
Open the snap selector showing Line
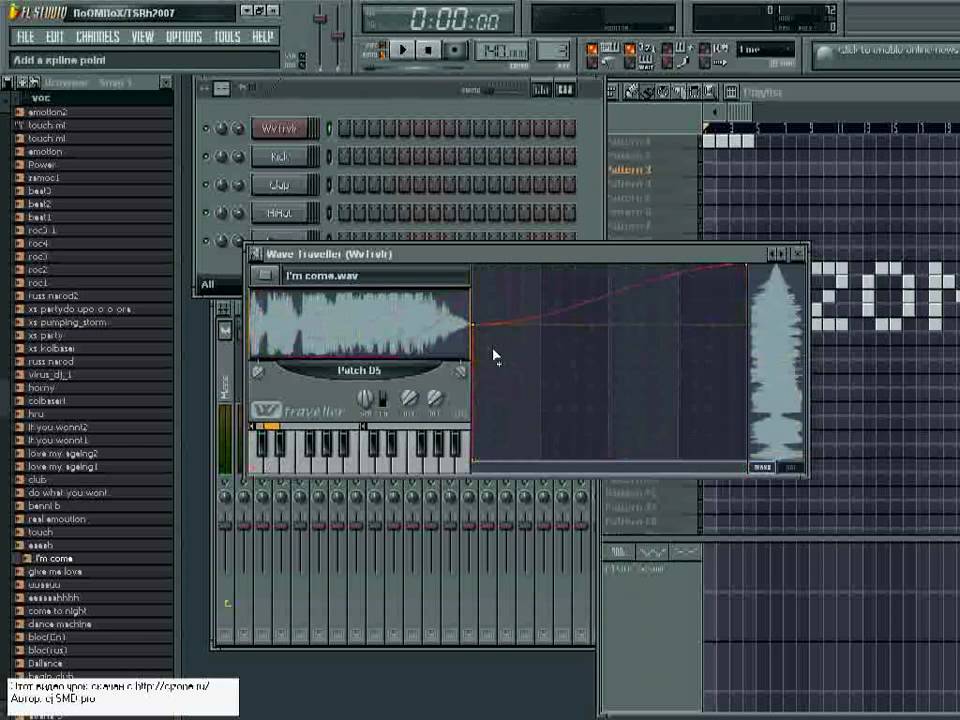pos(765,49)
